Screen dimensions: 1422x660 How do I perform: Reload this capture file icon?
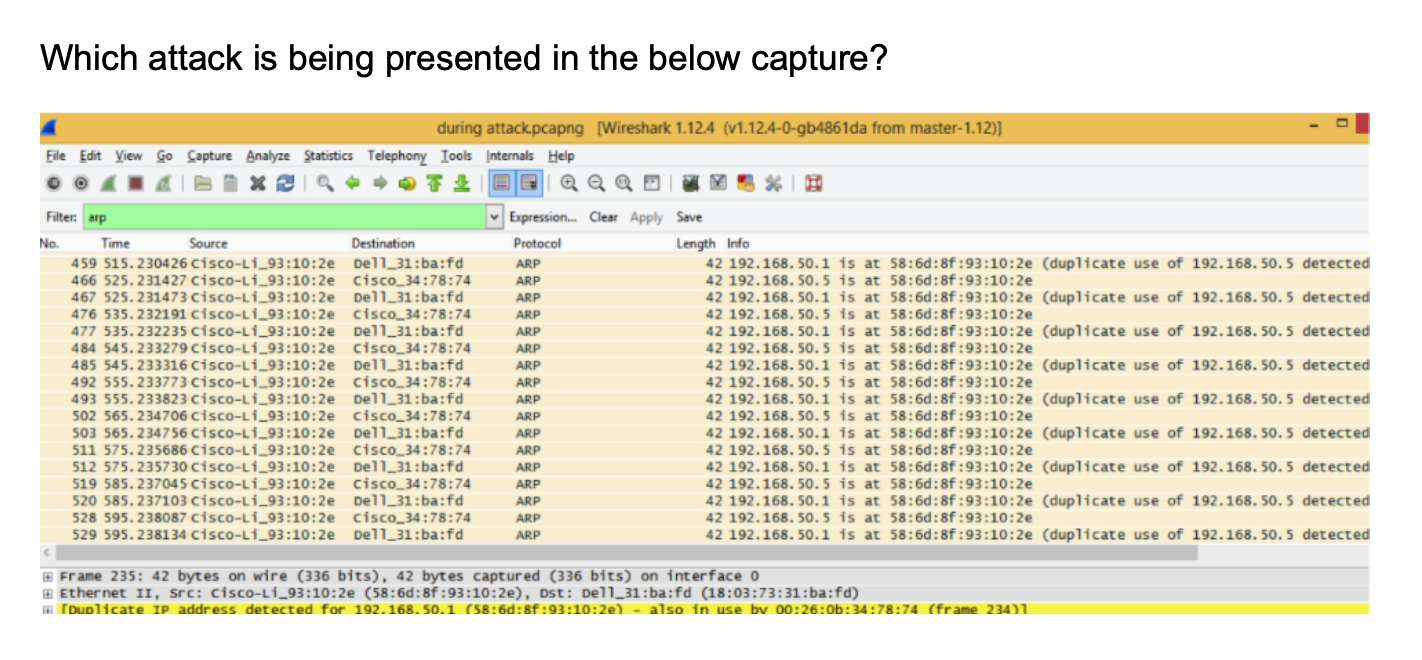point(285,184)
